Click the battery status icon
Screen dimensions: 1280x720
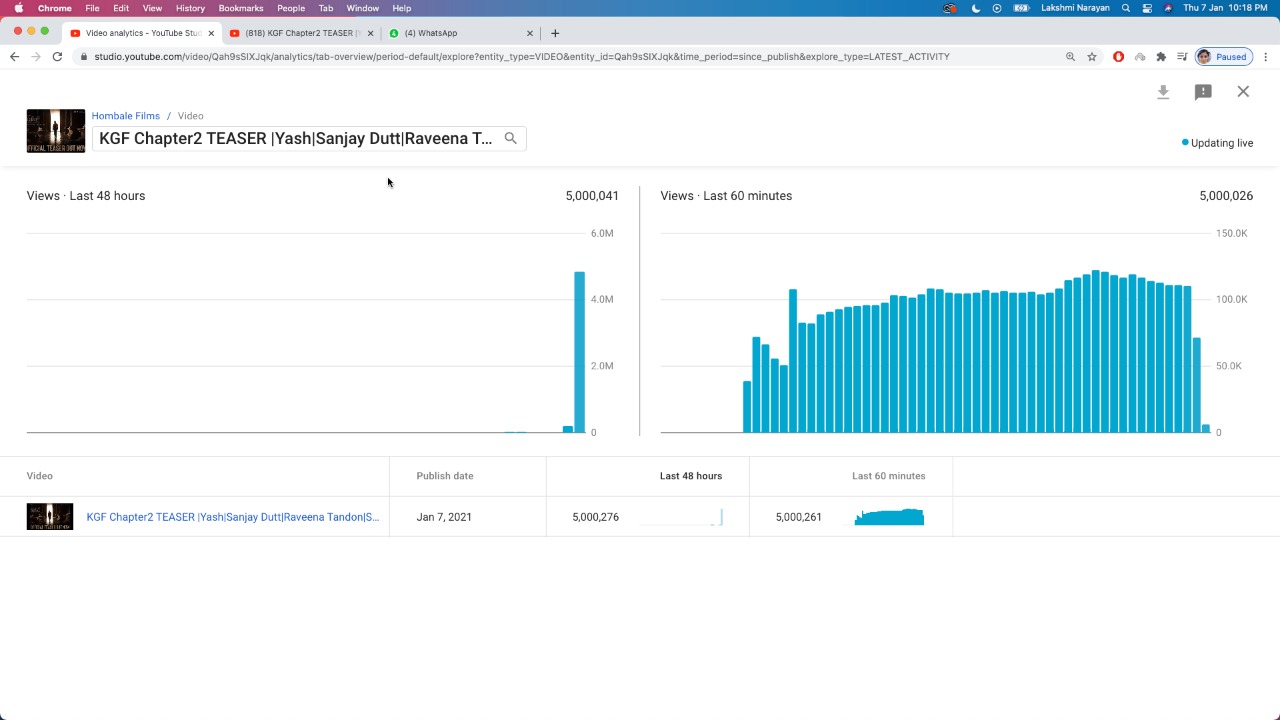(x=1021, y=8)
